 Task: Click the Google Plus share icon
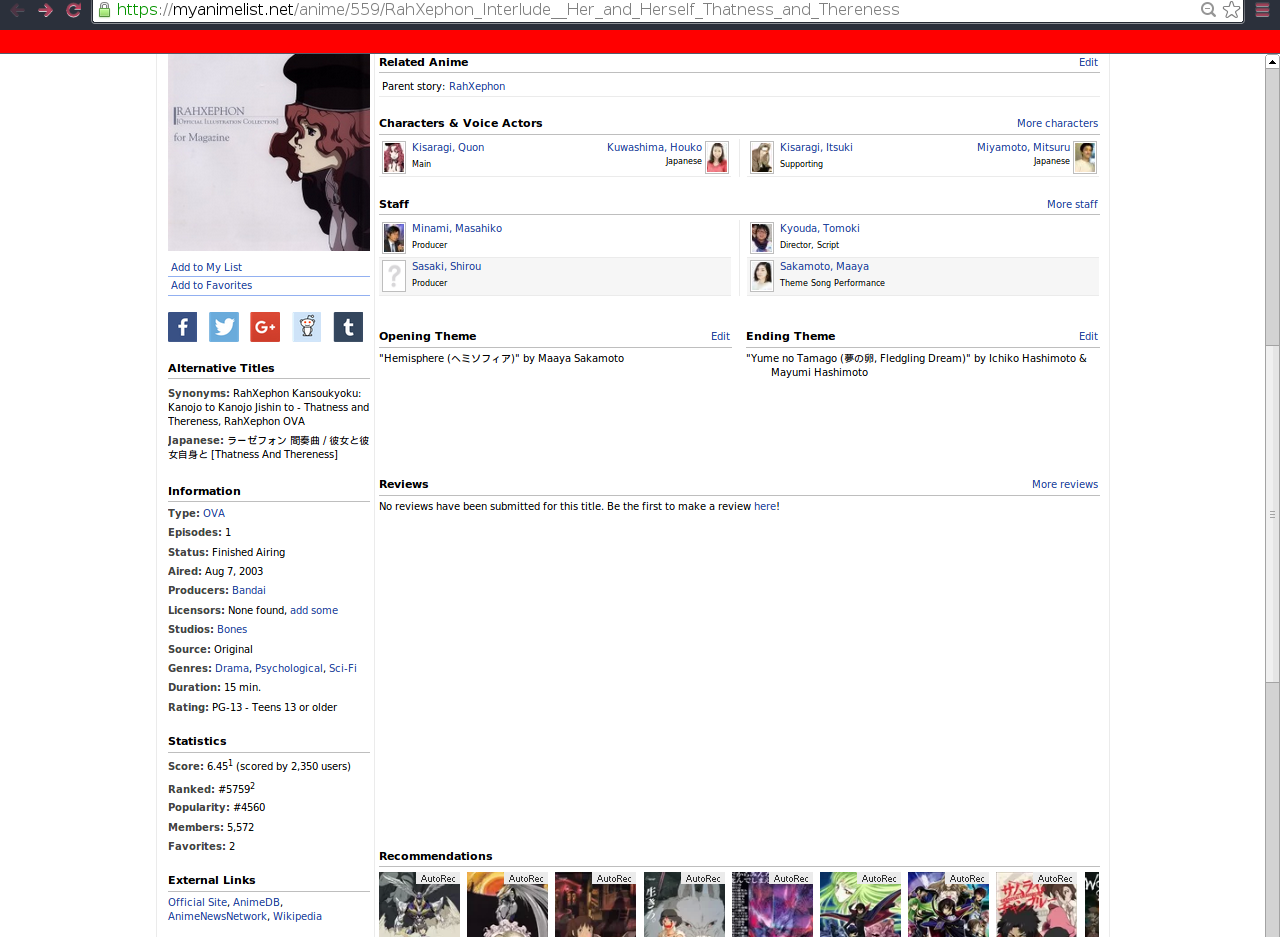coord(265,327)
